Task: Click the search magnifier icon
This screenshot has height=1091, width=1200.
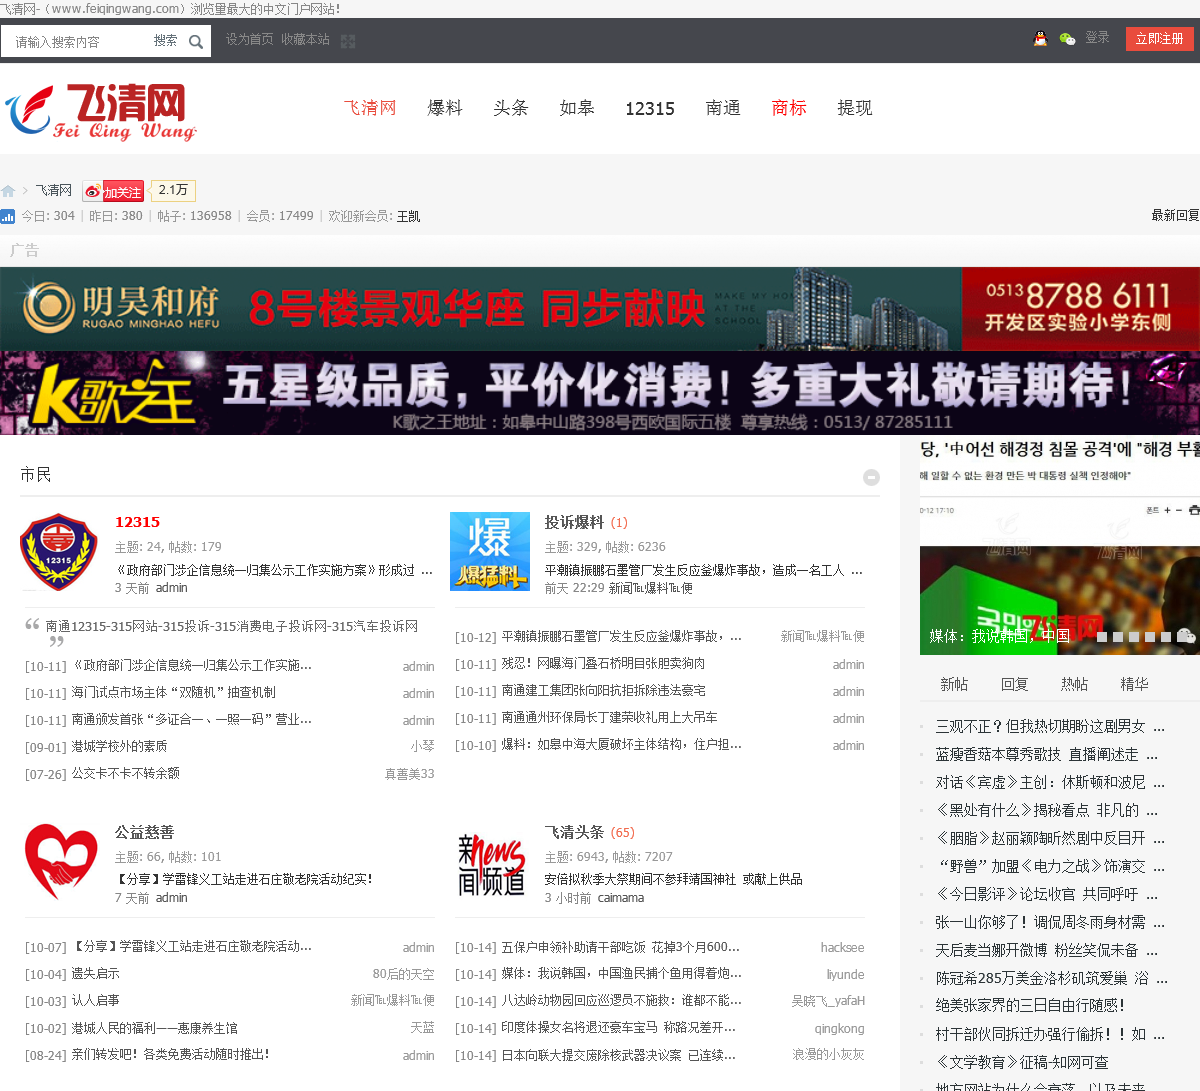Action: point(196,41)
